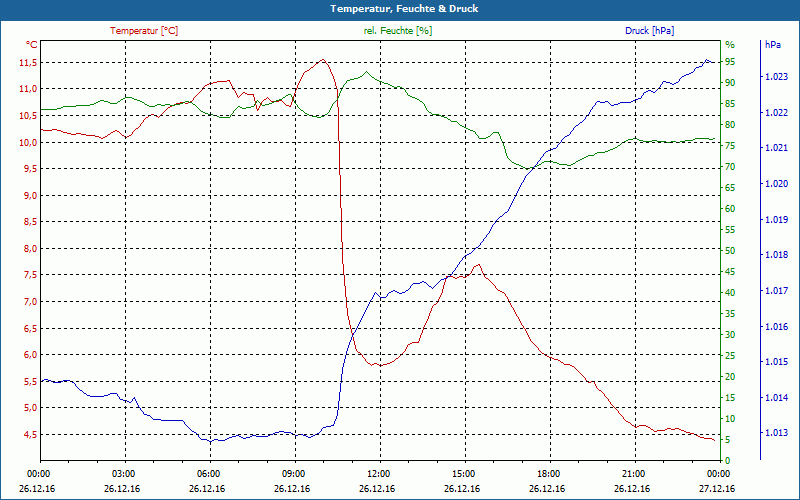Click the "21:00" time axis label

point(634,473)
